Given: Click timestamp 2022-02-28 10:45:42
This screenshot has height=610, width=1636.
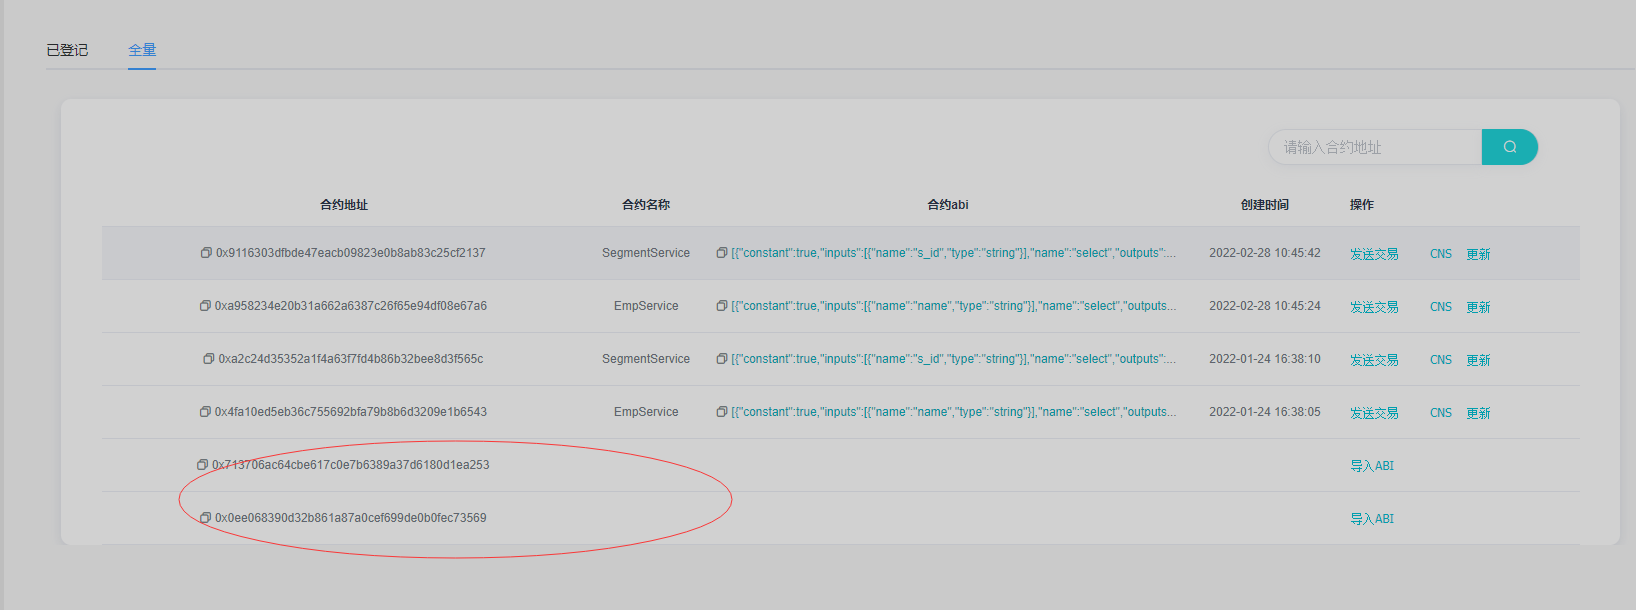Looking at the screenshot, I should pyautogui.click(x=1265, y=253).
